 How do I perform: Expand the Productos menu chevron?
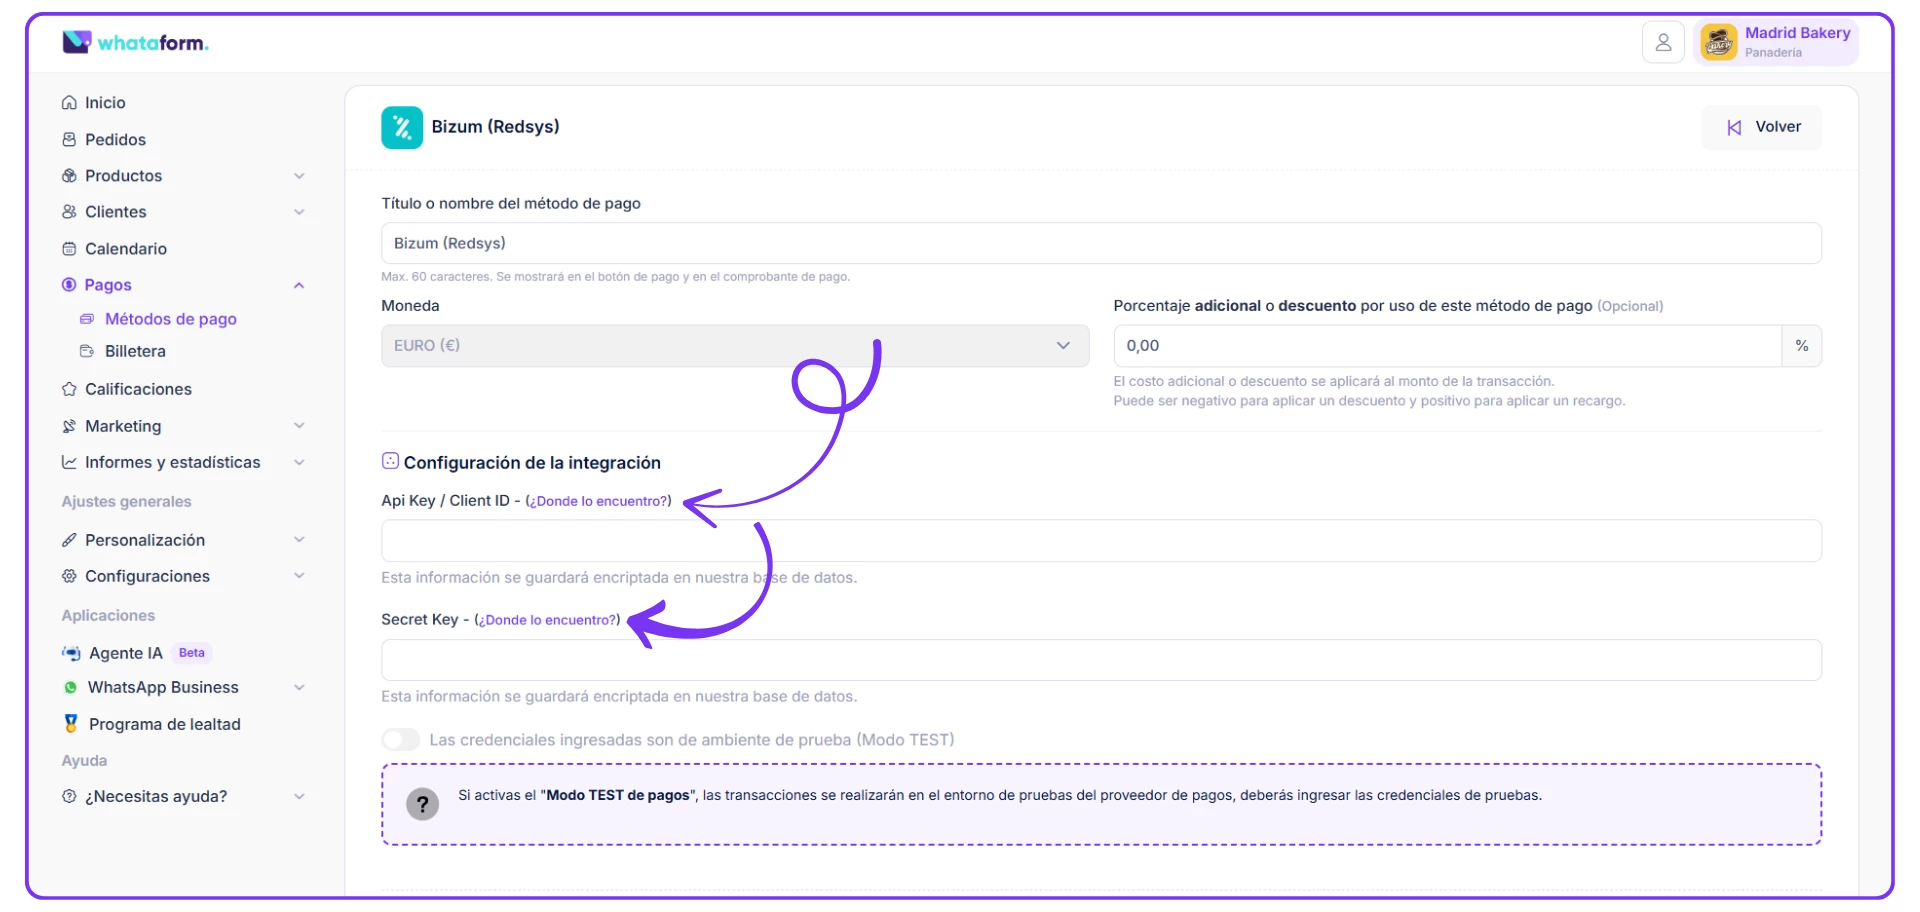[299, 176]
